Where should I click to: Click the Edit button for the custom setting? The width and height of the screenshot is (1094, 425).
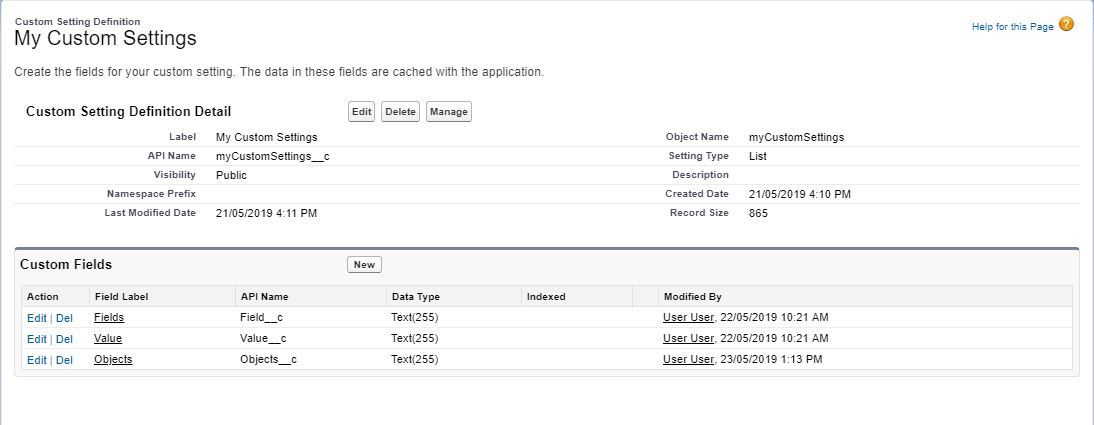point(361,112)
